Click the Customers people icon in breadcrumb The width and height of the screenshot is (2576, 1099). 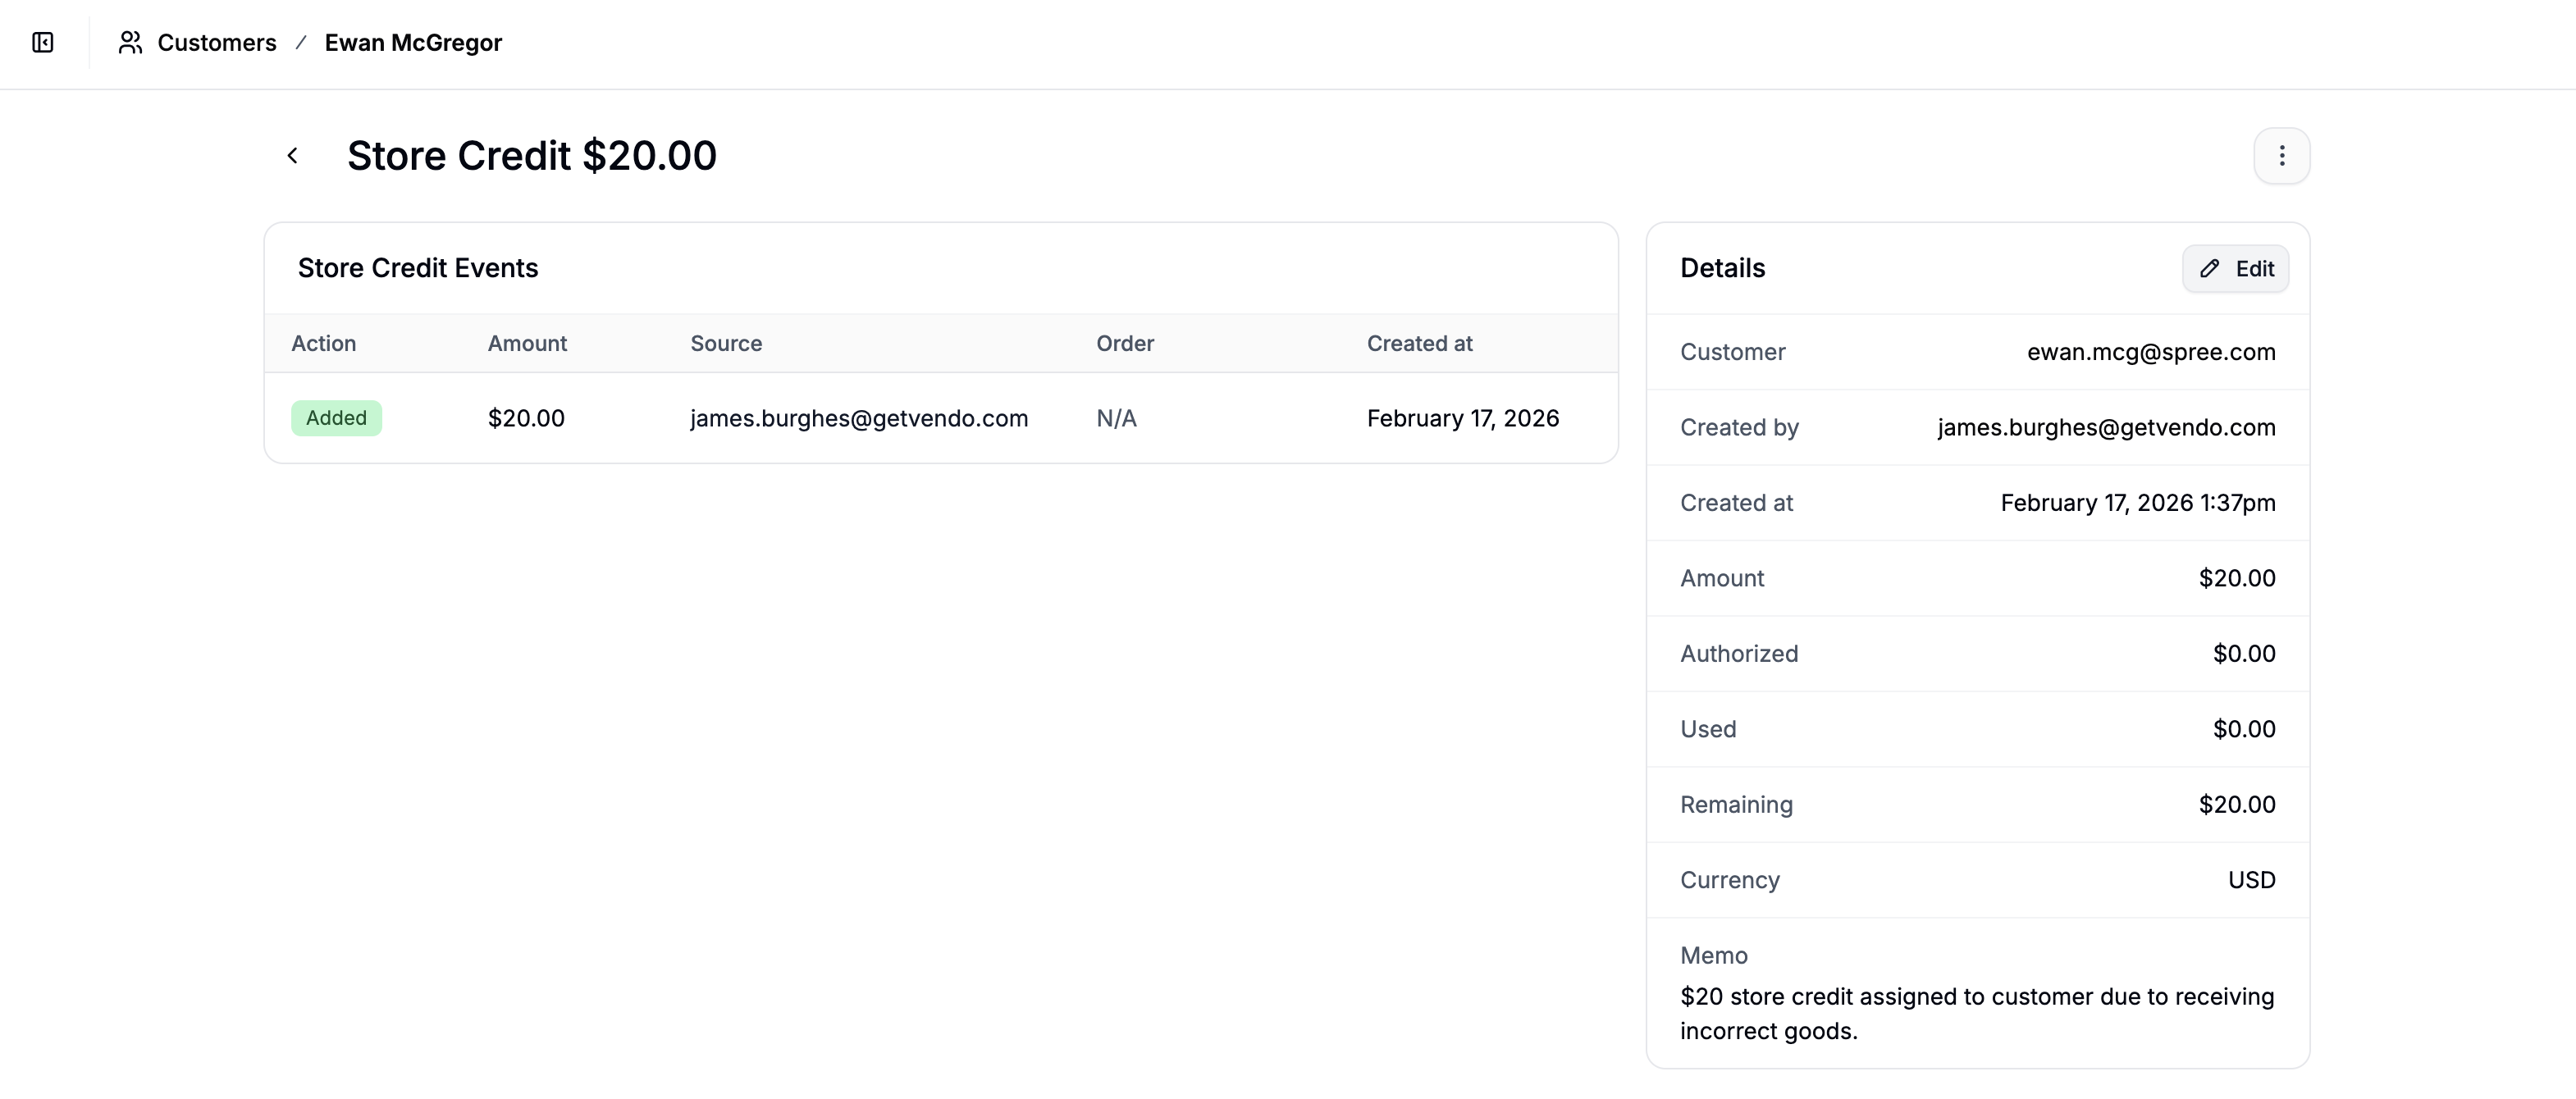[x=130, y=43]
